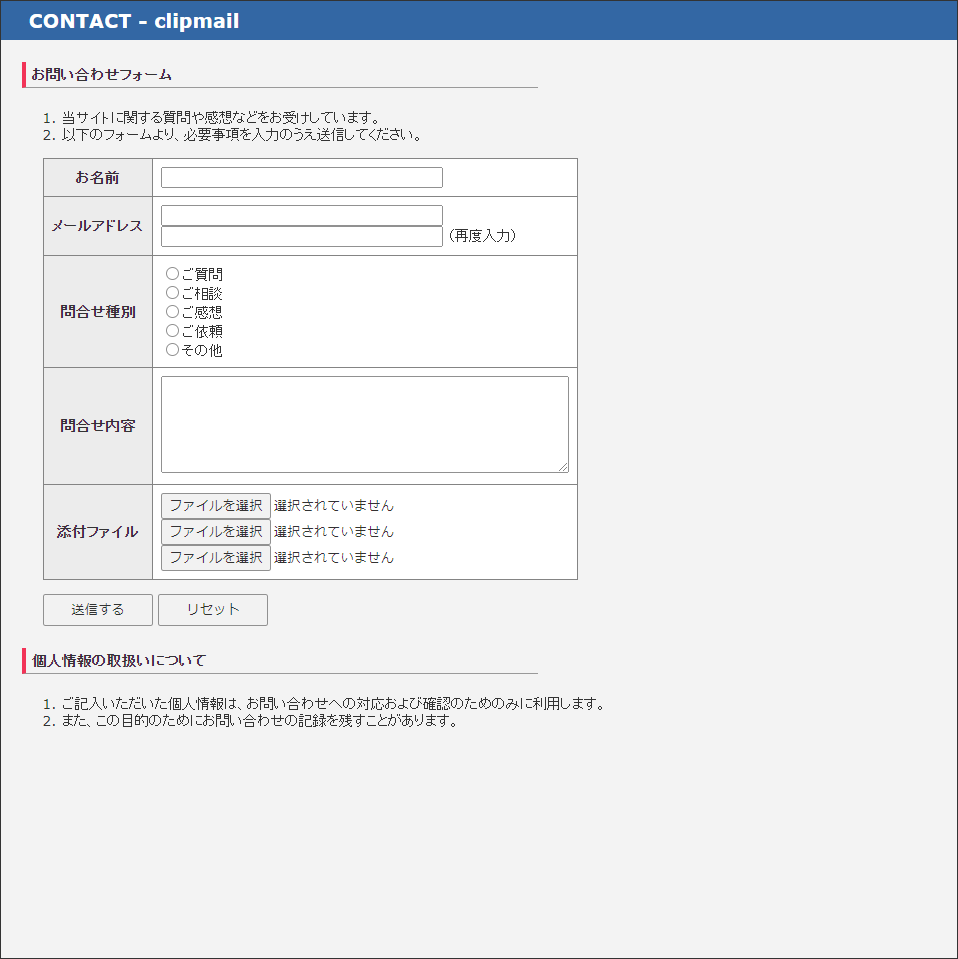958x959 pixels.
Task: Select the ご相談 inquiry type radio button
Action: click(x=172, y=292)
